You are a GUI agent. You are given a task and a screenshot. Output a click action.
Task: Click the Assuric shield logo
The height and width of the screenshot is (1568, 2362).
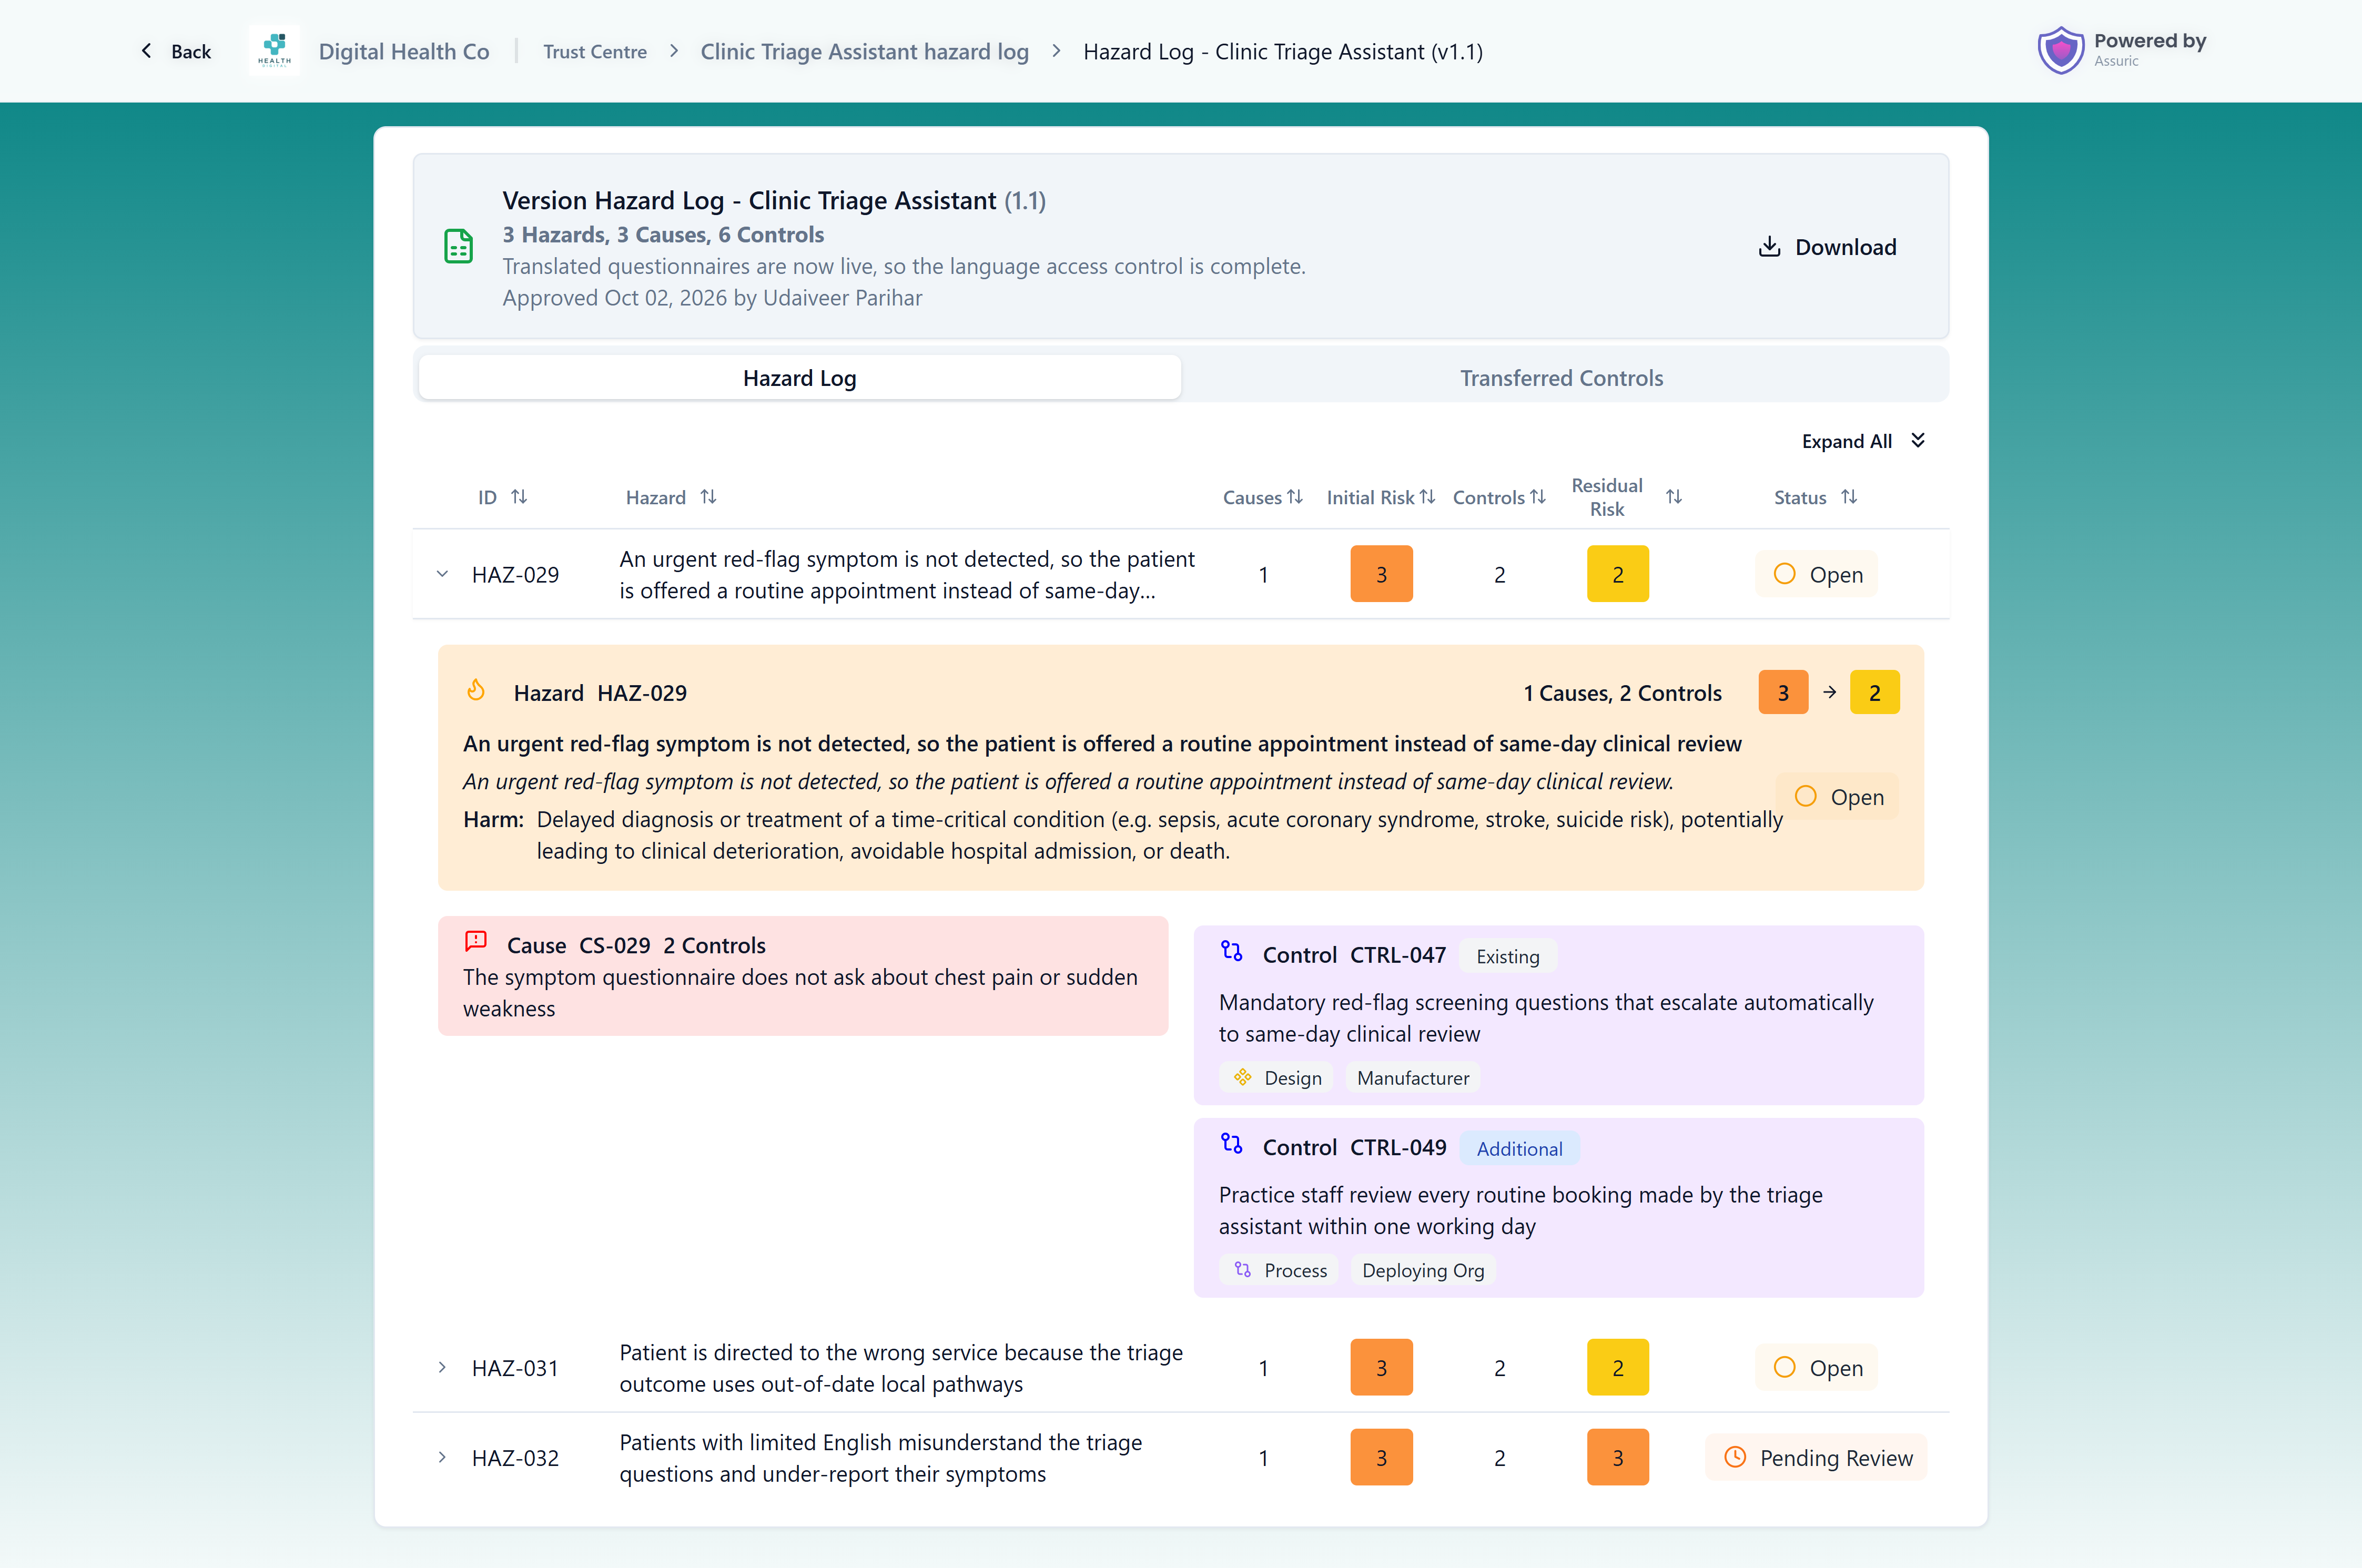tap(2060, 51)
